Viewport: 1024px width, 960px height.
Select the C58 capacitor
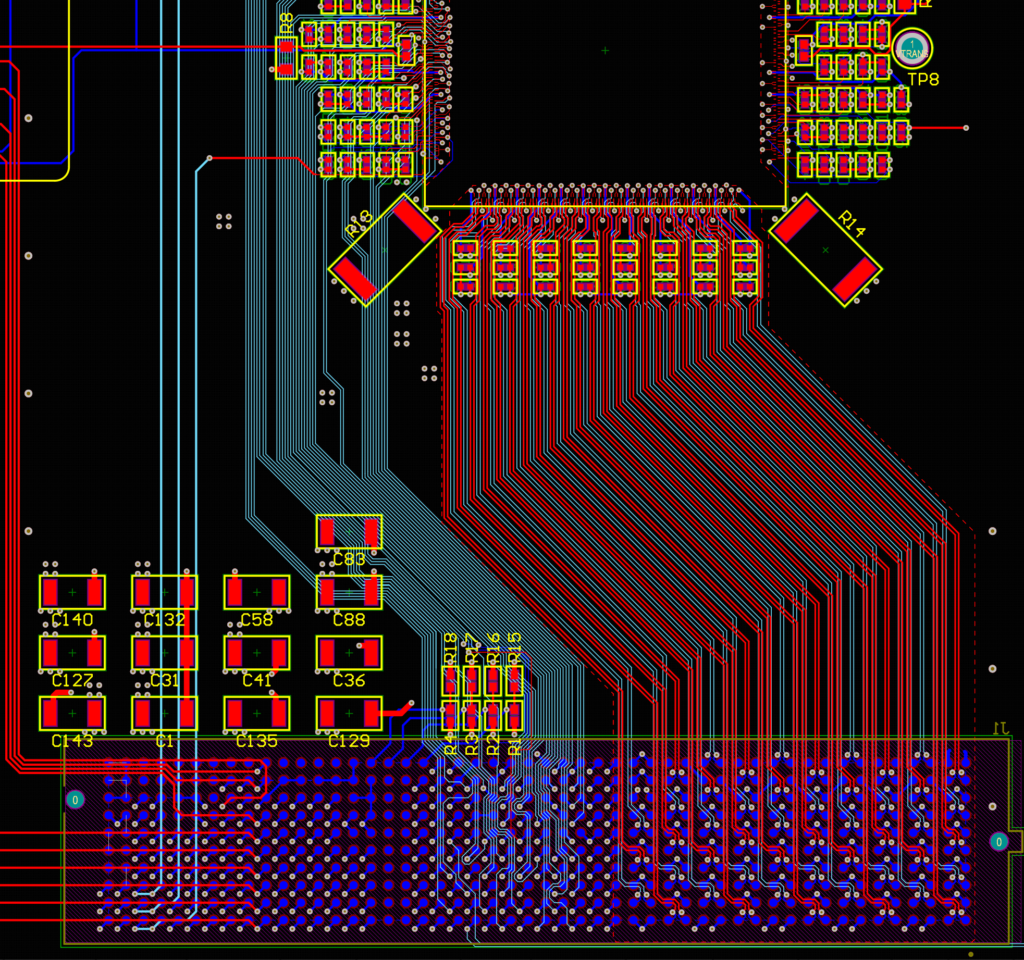[256, 592]
